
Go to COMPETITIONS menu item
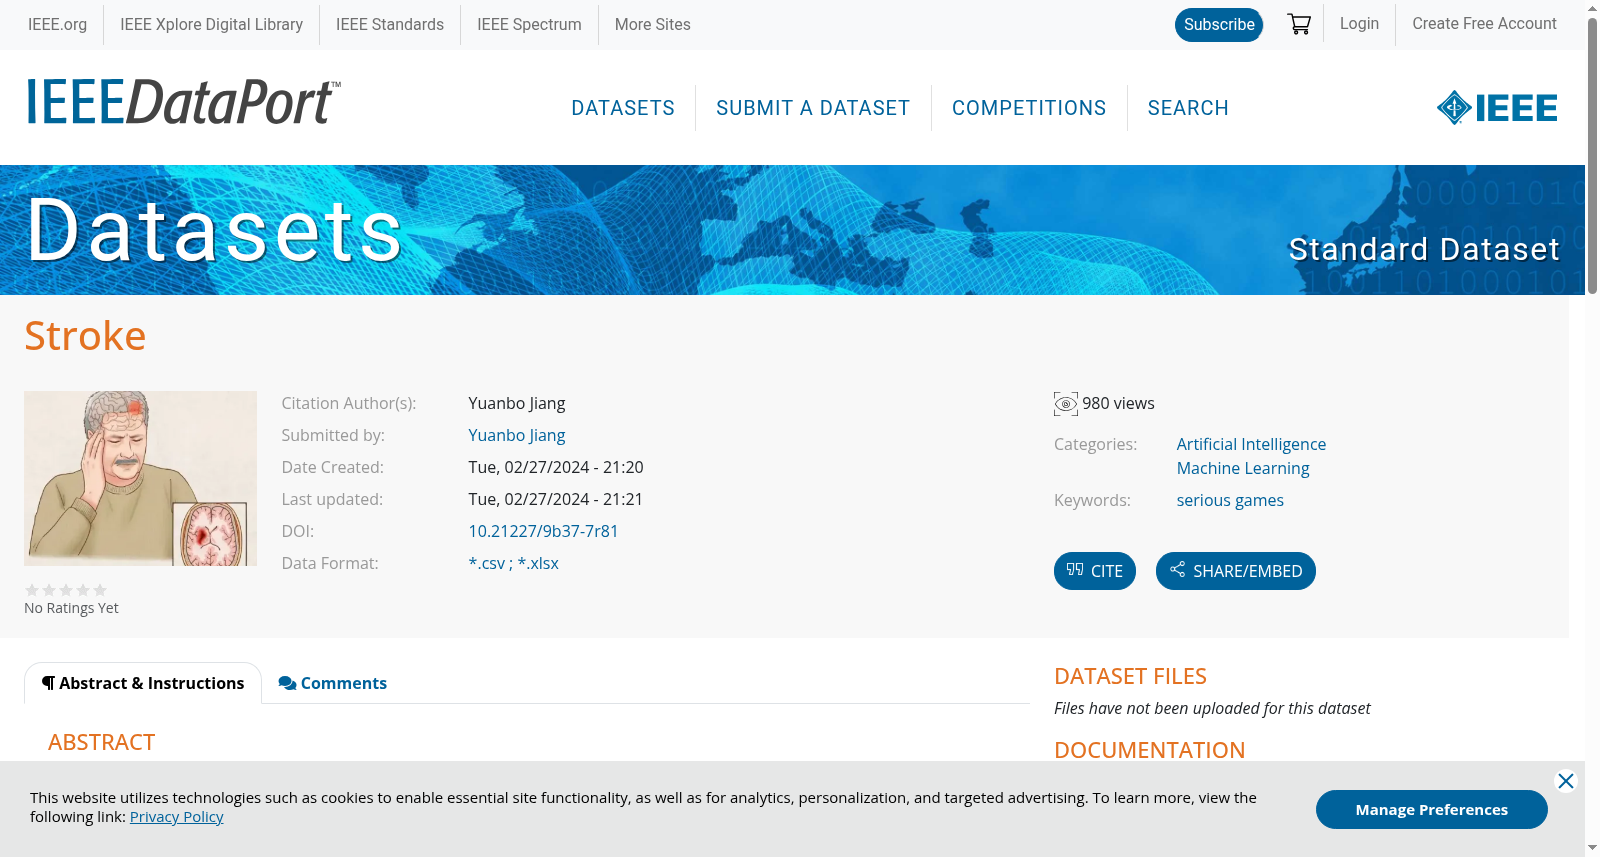(1029, 108)
